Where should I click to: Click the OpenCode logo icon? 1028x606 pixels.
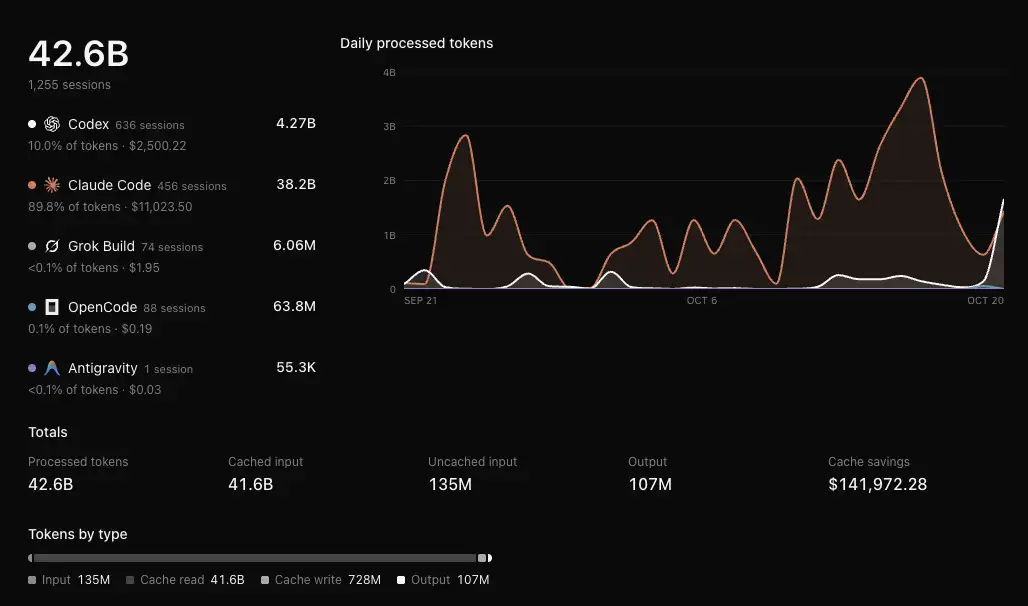tap(52, 307)
